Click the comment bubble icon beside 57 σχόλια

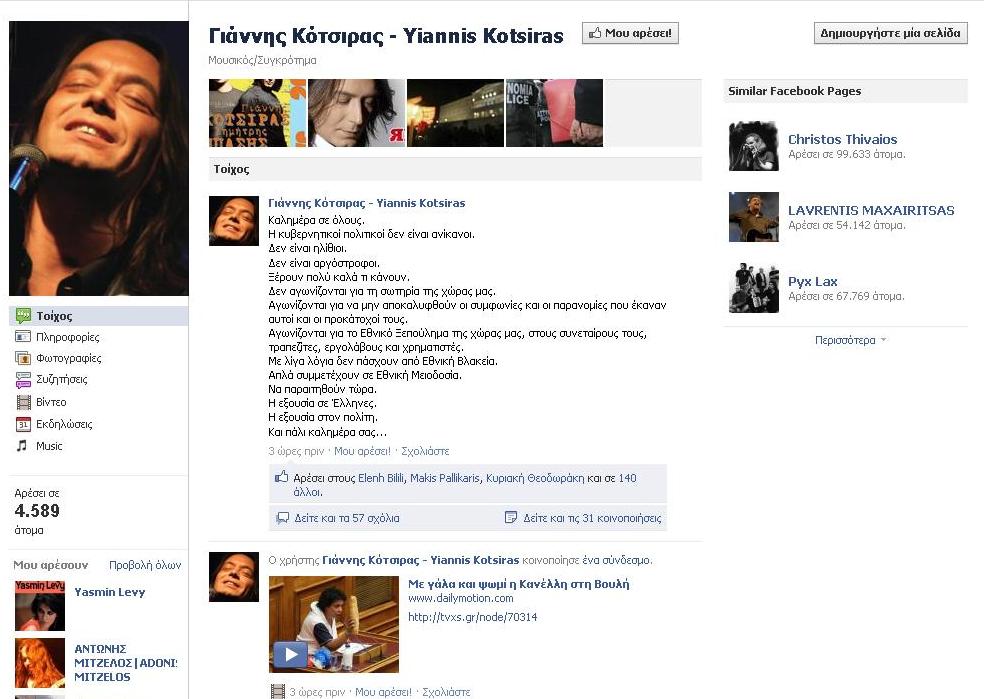tap(283, 518)
